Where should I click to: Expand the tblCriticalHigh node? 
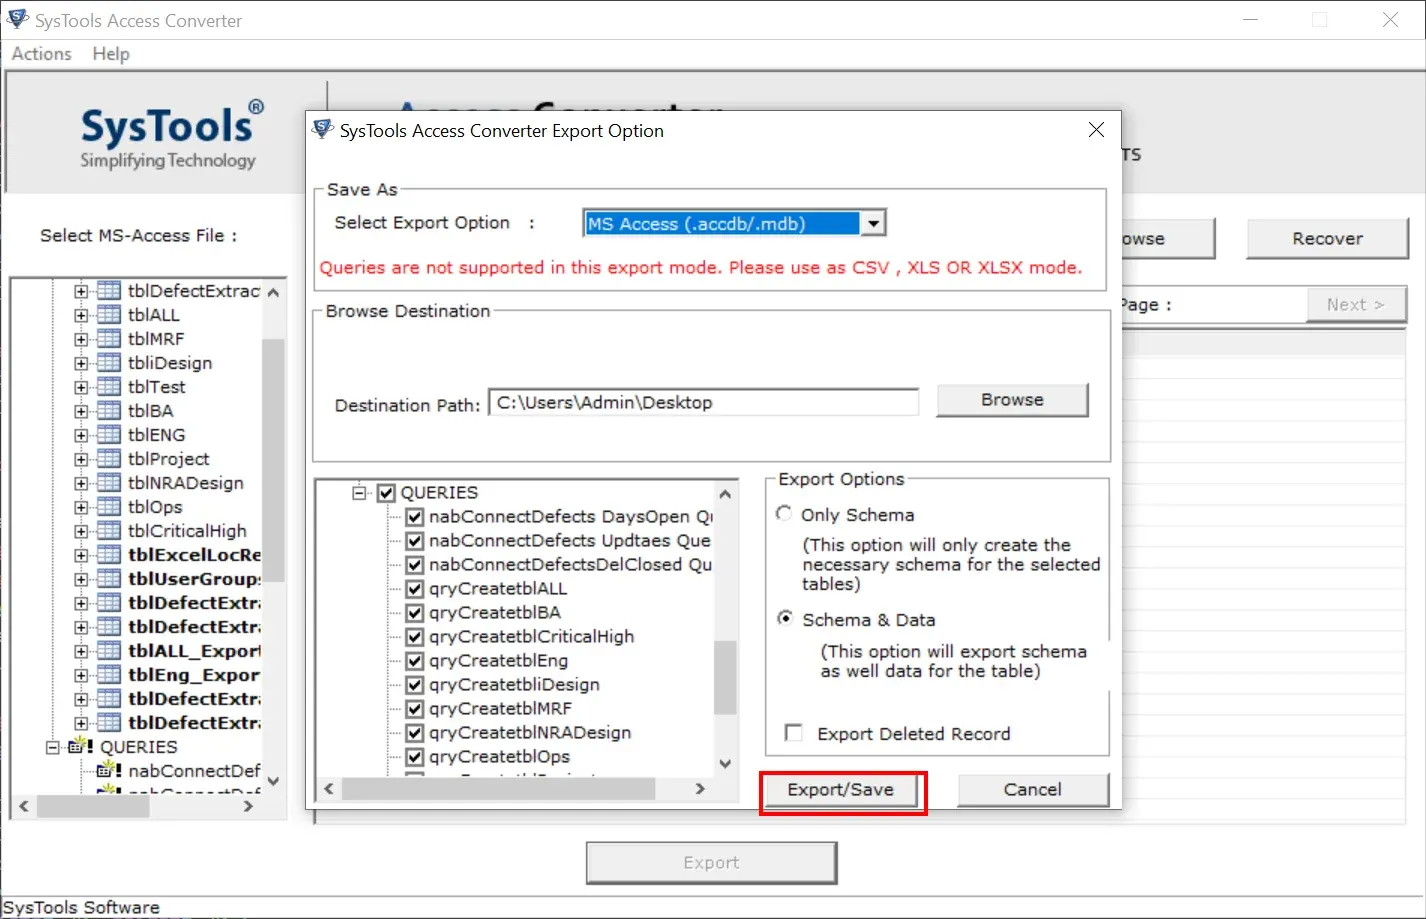tap(81, 531)
